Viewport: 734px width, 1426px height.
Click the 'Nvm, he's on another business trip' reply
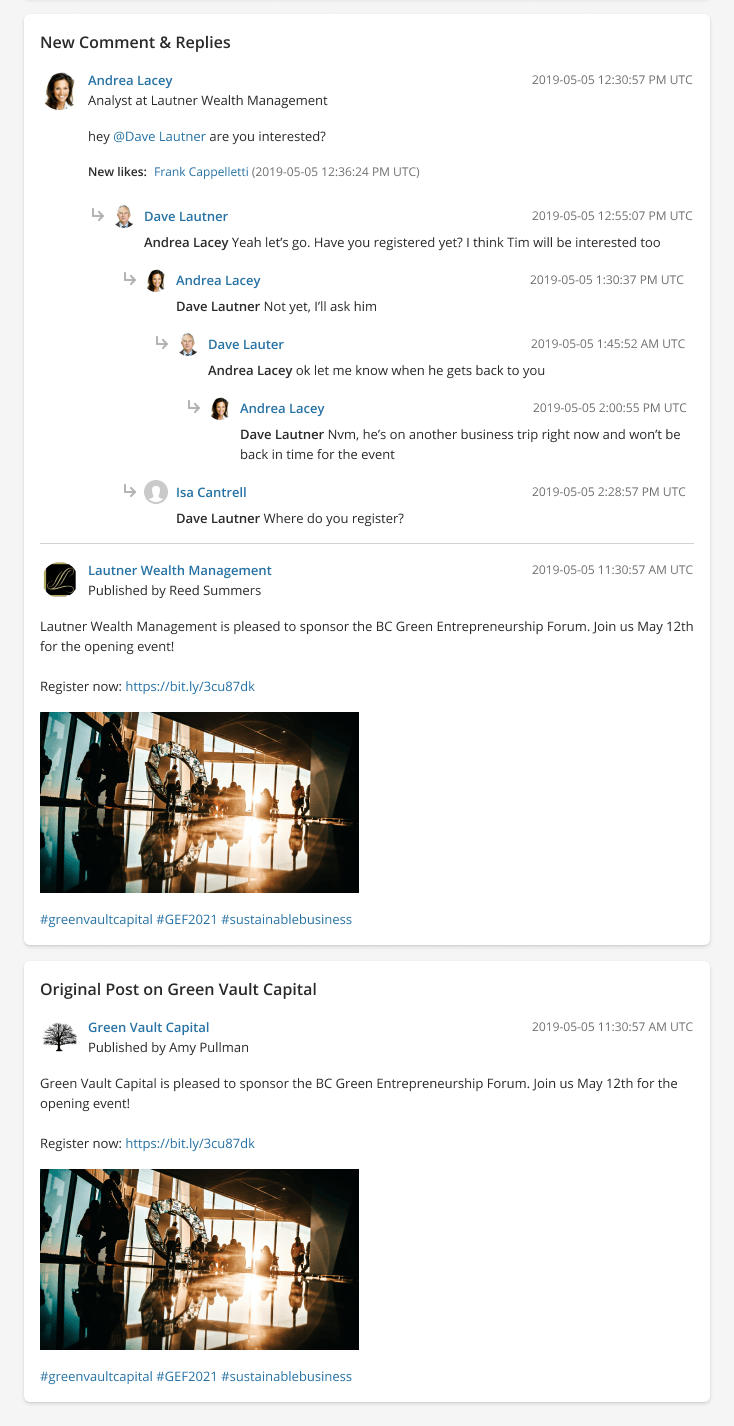click(460, 444)
